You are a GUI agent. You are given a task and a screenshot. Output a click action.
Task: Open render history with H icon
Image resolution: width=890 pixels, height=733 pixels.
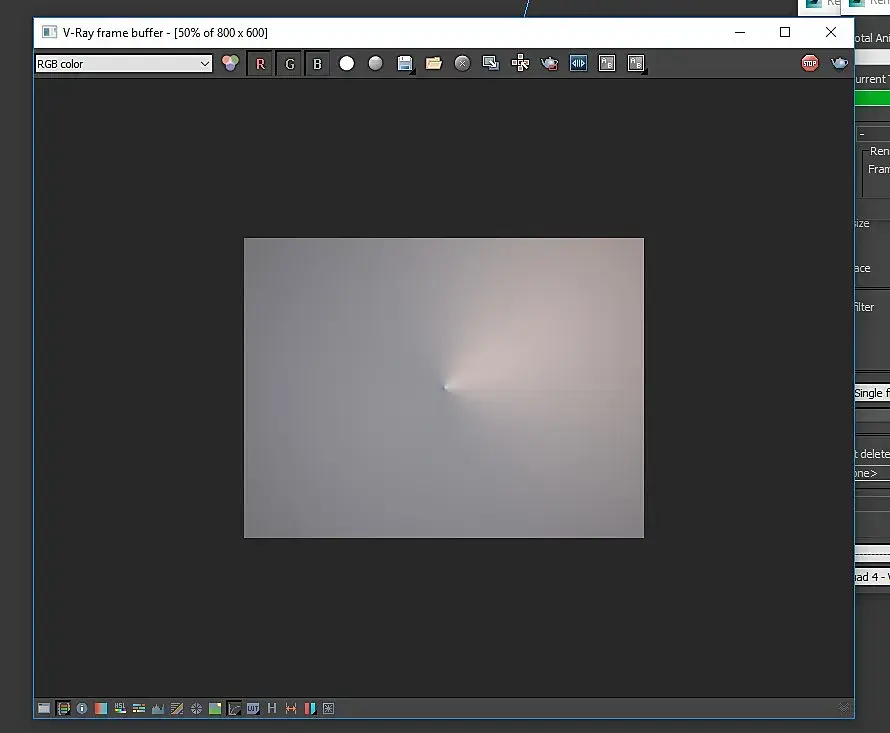click(271, 708)
